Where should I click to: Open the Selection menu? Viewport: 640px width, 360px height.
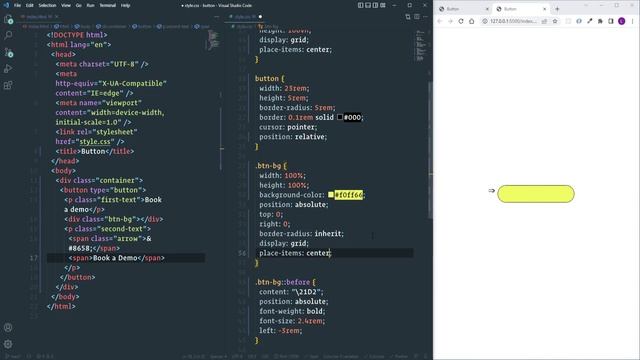(x=47, y=5)
